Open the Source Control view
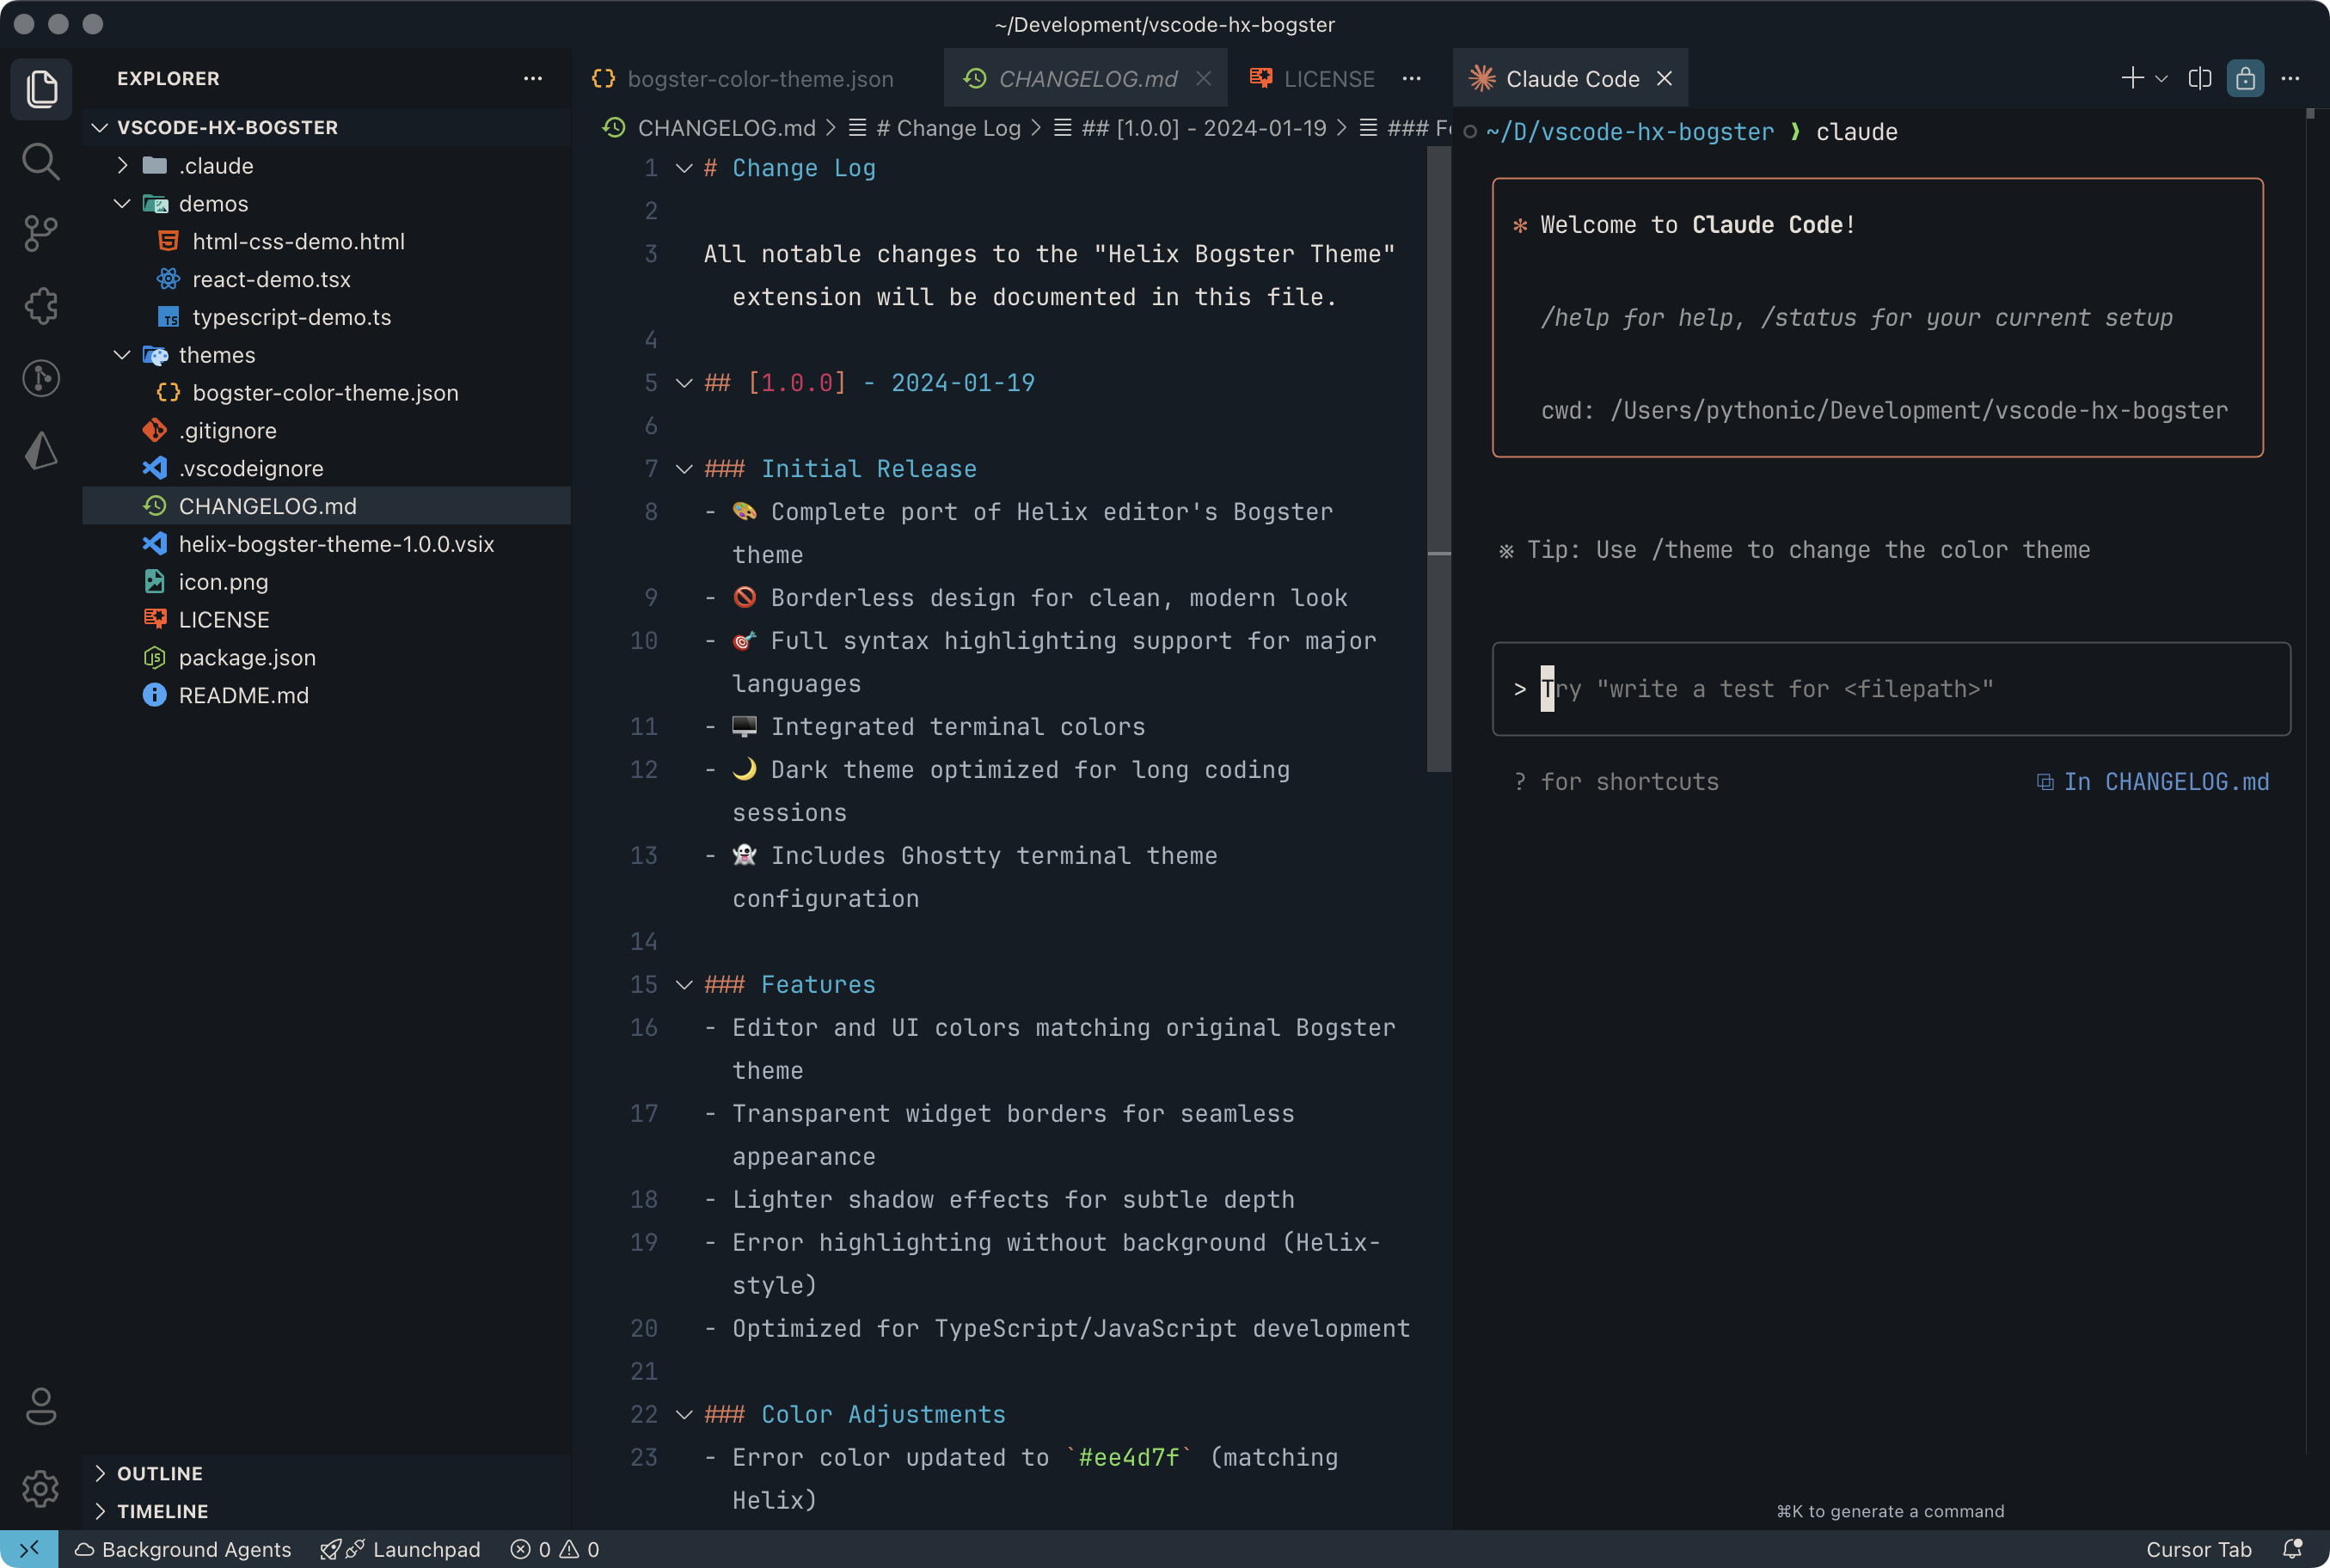2330x1568 pixels. click(x=40, y=234)
